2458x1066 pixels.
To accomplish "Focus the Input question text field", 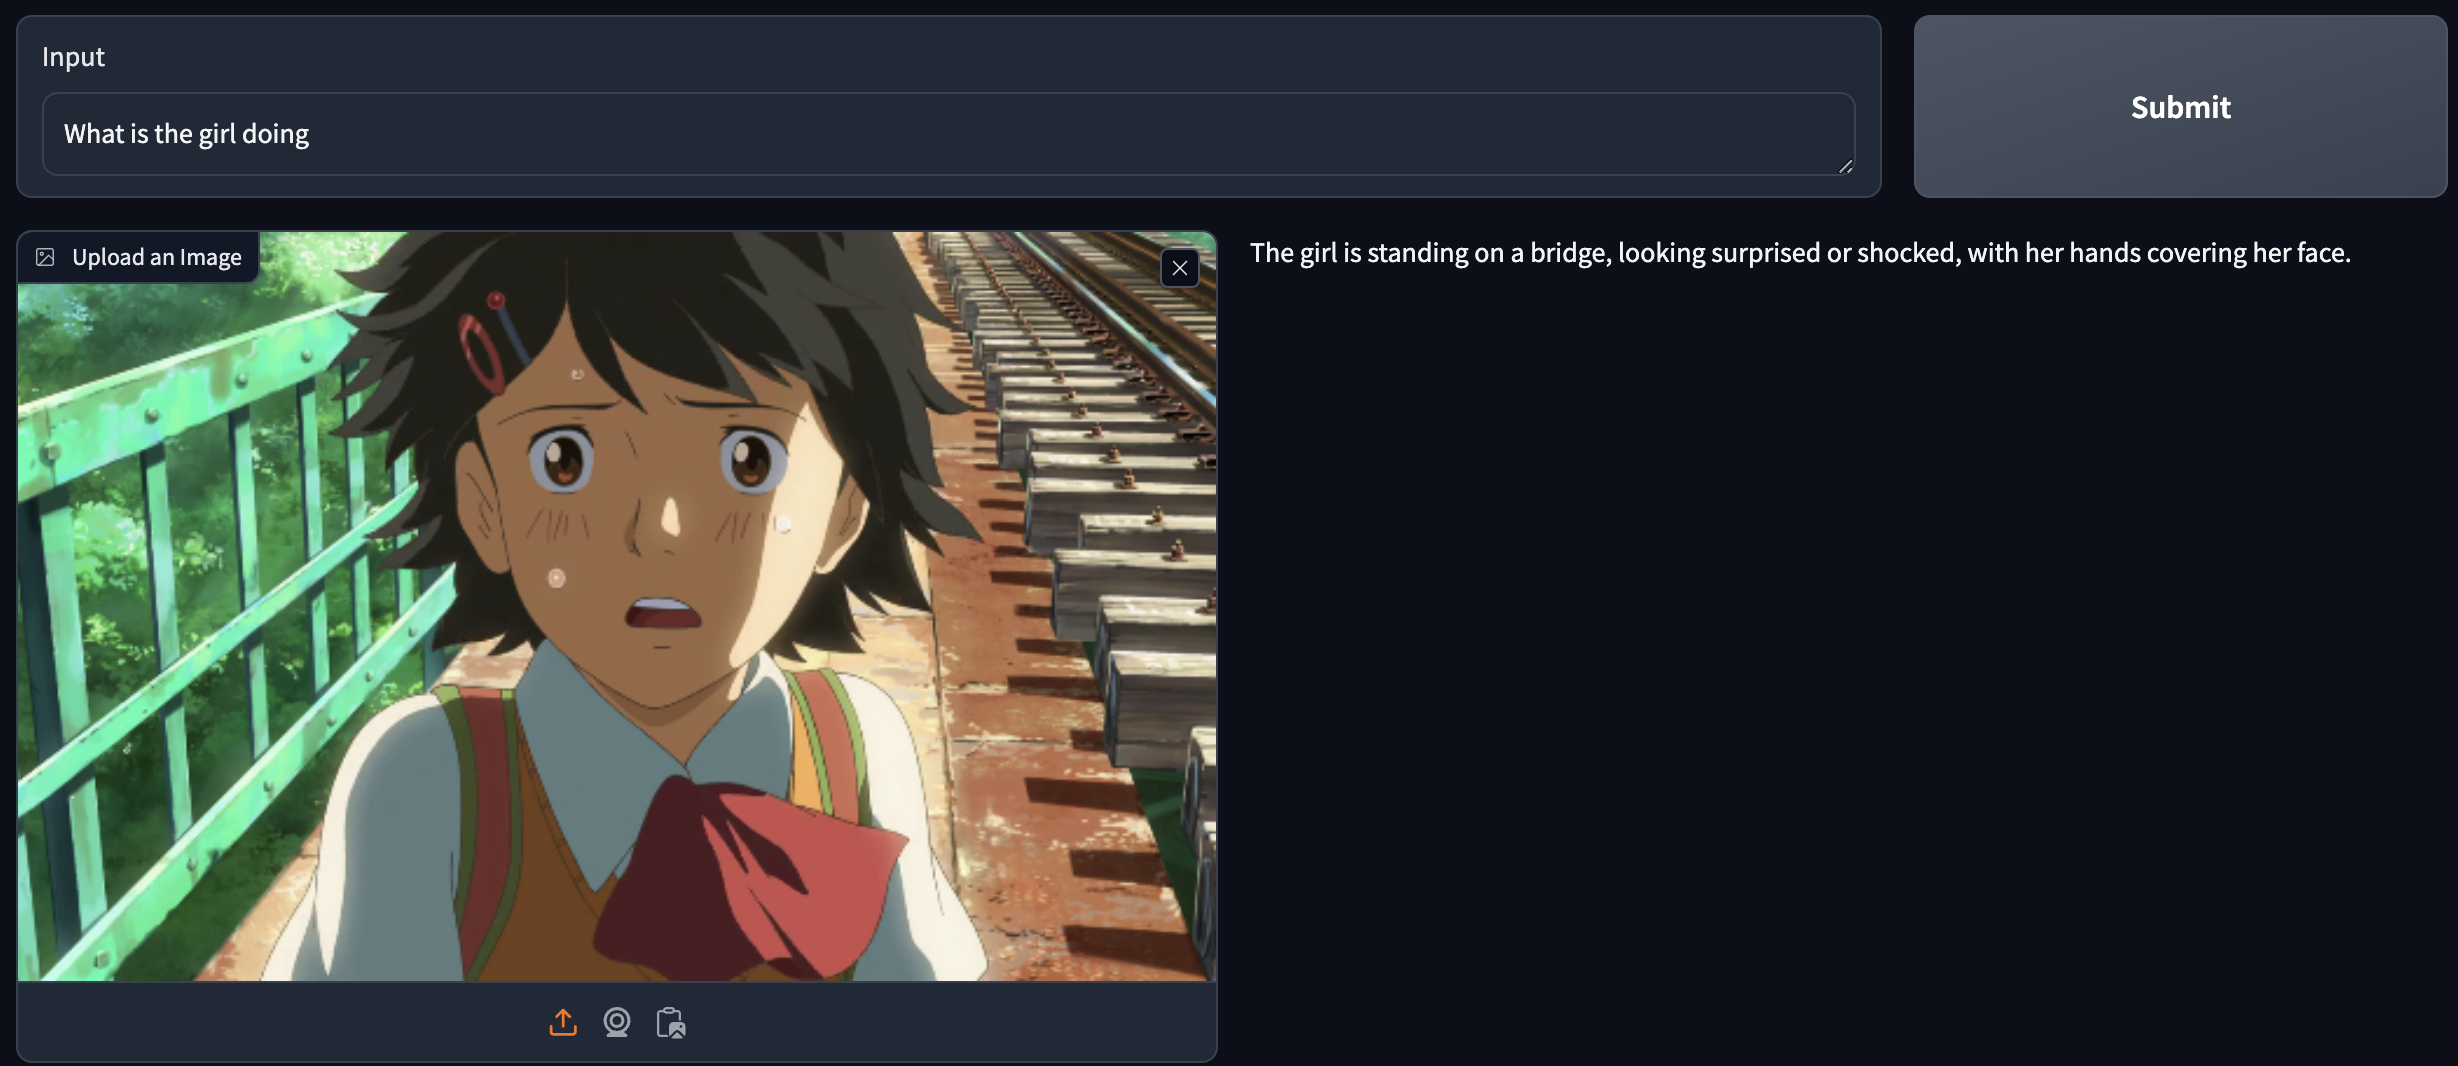I will (x=948, y=134).
